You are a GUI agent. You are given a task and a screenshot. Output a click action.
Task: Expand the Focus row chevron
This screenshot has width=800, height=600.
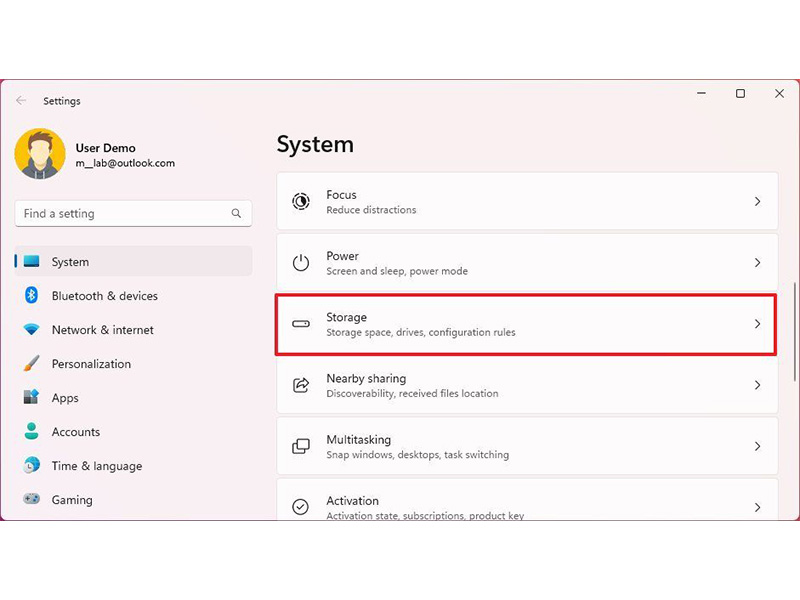click(758, 202)
